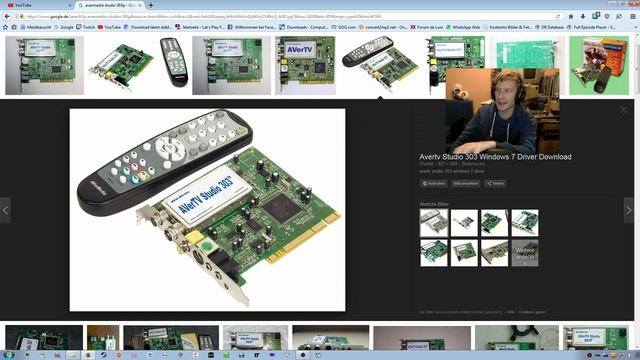Open third similar image thumbnail in top row
Image resolution: width=640 pixels, height=360 pixels.
(x=494, y=223)
